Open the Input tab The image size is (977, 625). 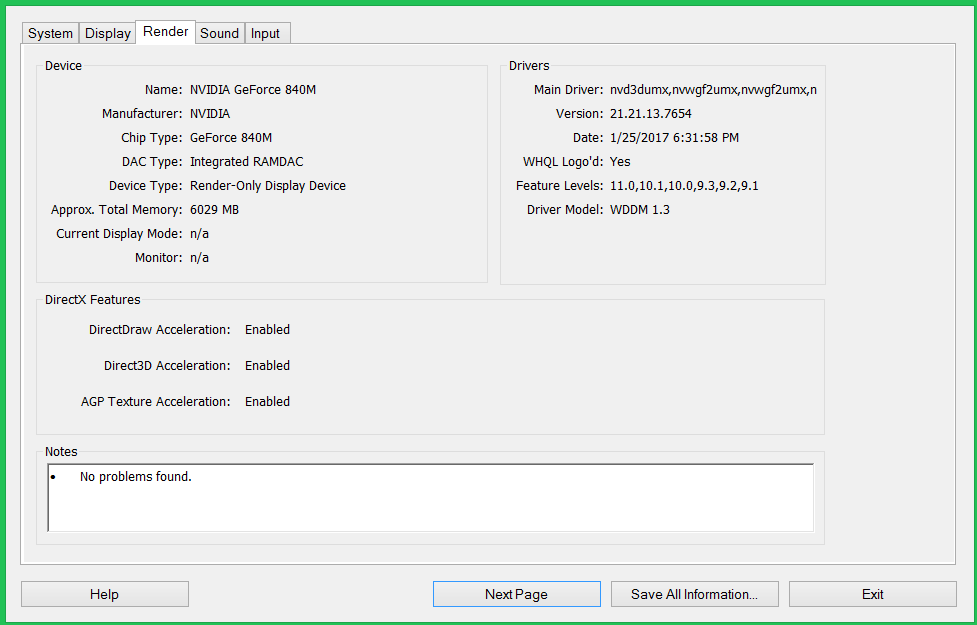265,33
